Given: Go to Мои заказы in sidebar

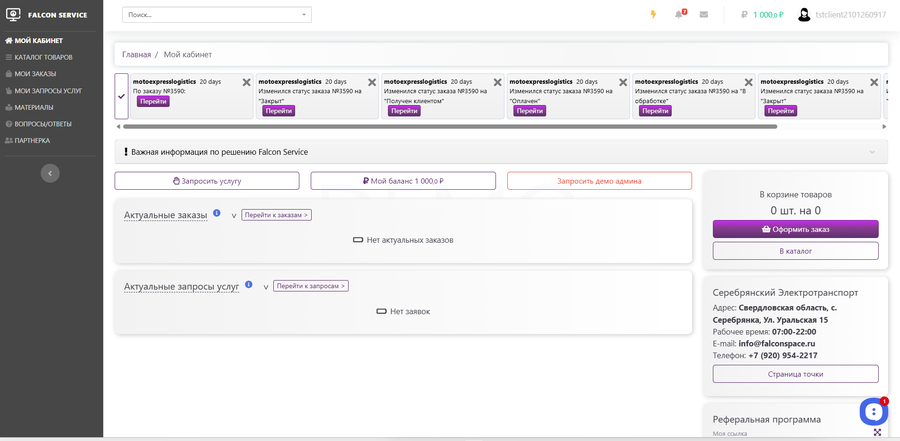Looking at the screenshot, I should (35, 74).
